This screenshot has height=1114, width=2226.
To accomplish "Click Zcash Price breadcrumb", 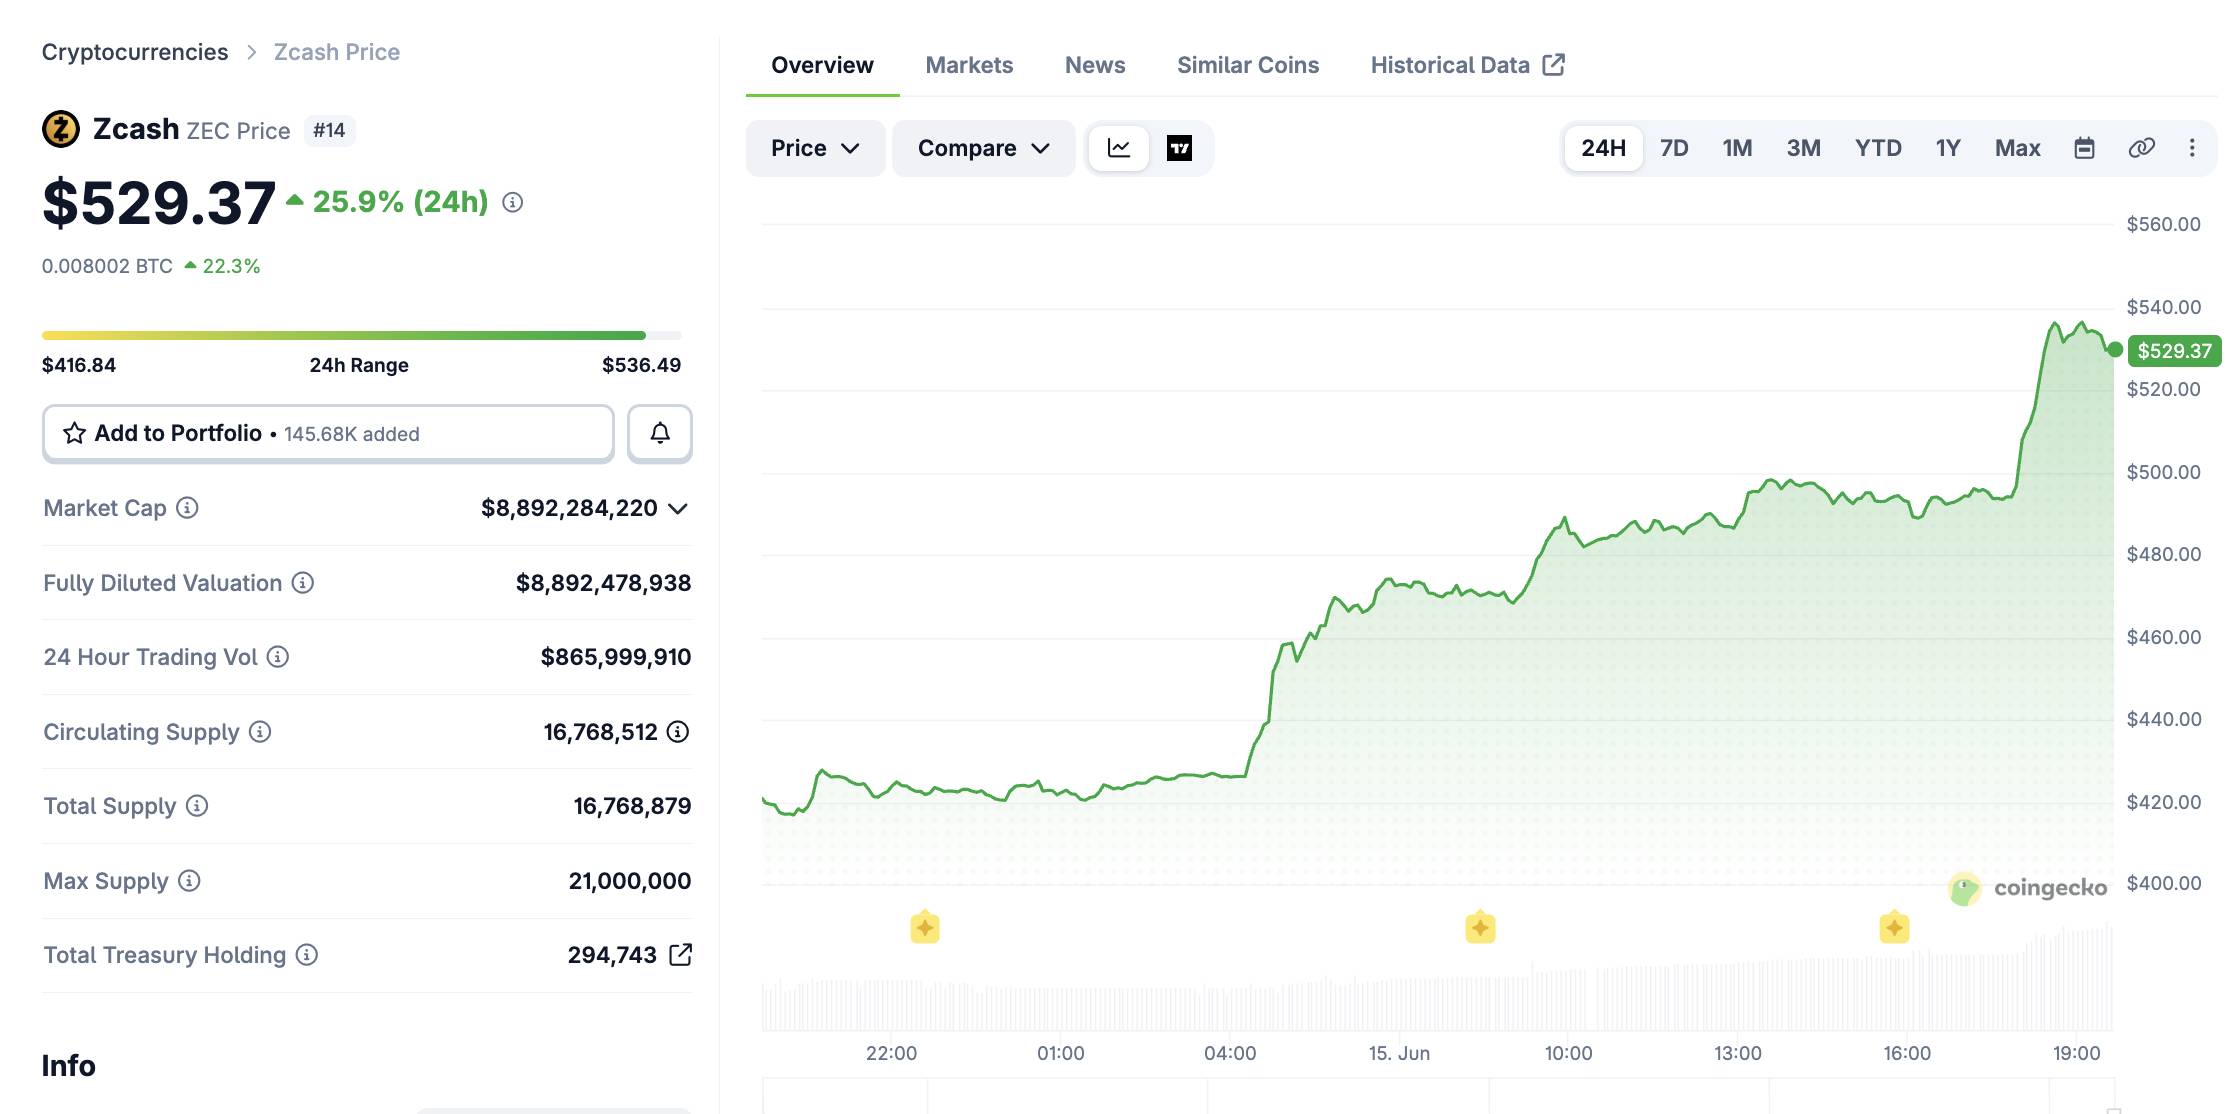I will pos(337,52).
